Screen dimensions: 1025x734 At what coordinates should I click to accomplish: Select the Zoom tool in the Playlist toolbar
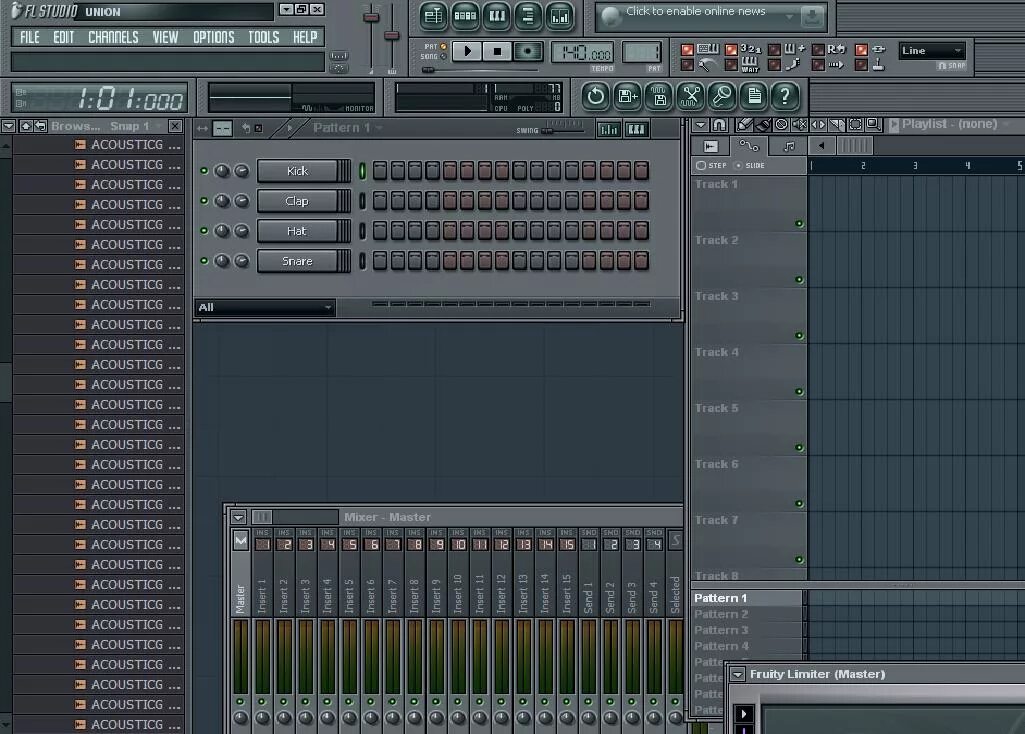coord(873,127)
